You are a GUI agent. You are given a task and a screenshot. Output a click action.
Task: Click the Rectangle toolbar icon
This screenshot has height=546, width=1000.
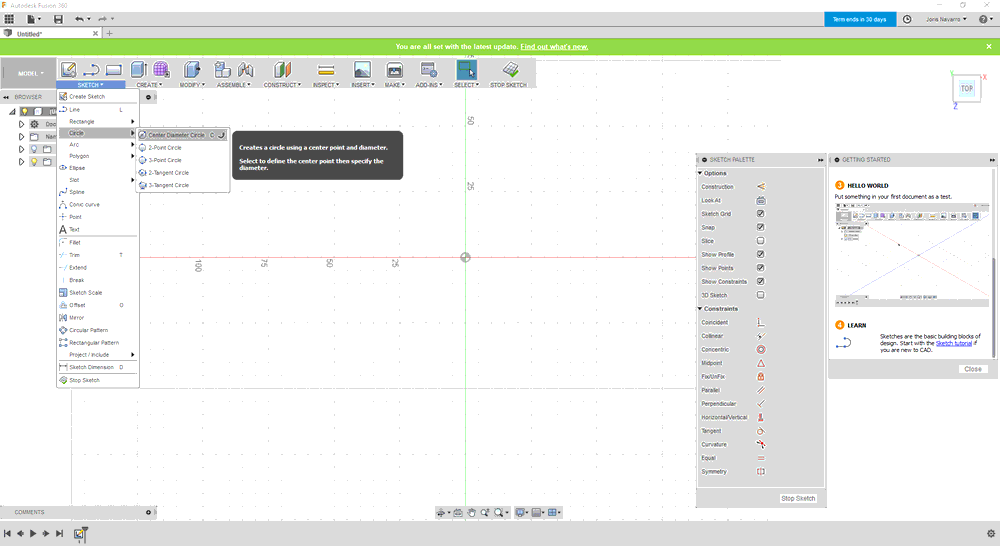(114, 70)
